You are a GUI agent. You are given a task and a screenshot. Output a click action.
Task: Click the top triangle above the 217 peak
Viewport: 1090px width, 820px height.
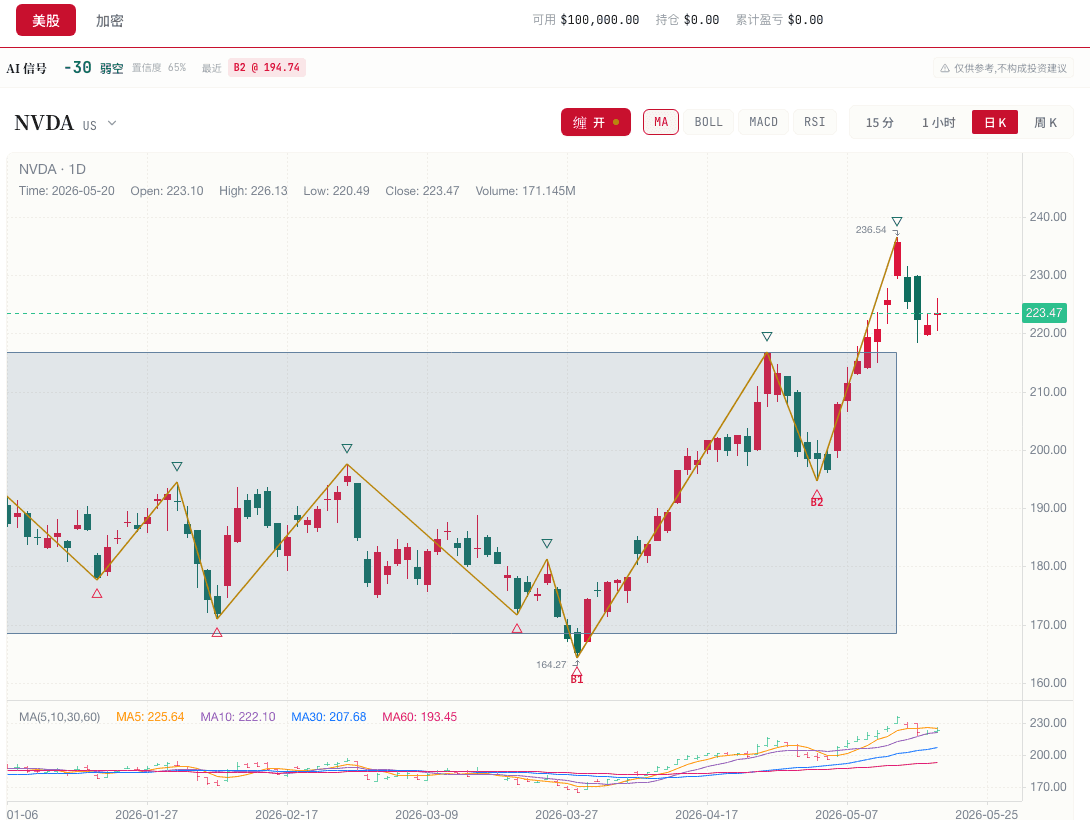coord(767,336)
